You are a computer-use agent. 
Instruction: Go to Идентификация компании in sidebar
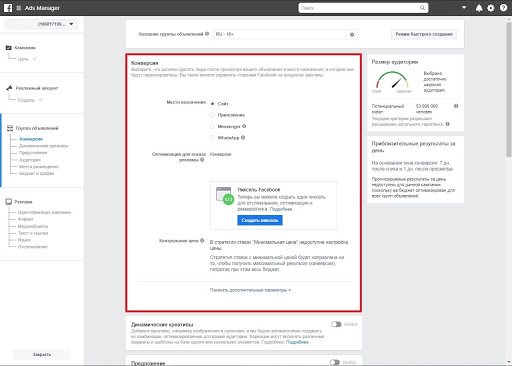tap(44, 212)
